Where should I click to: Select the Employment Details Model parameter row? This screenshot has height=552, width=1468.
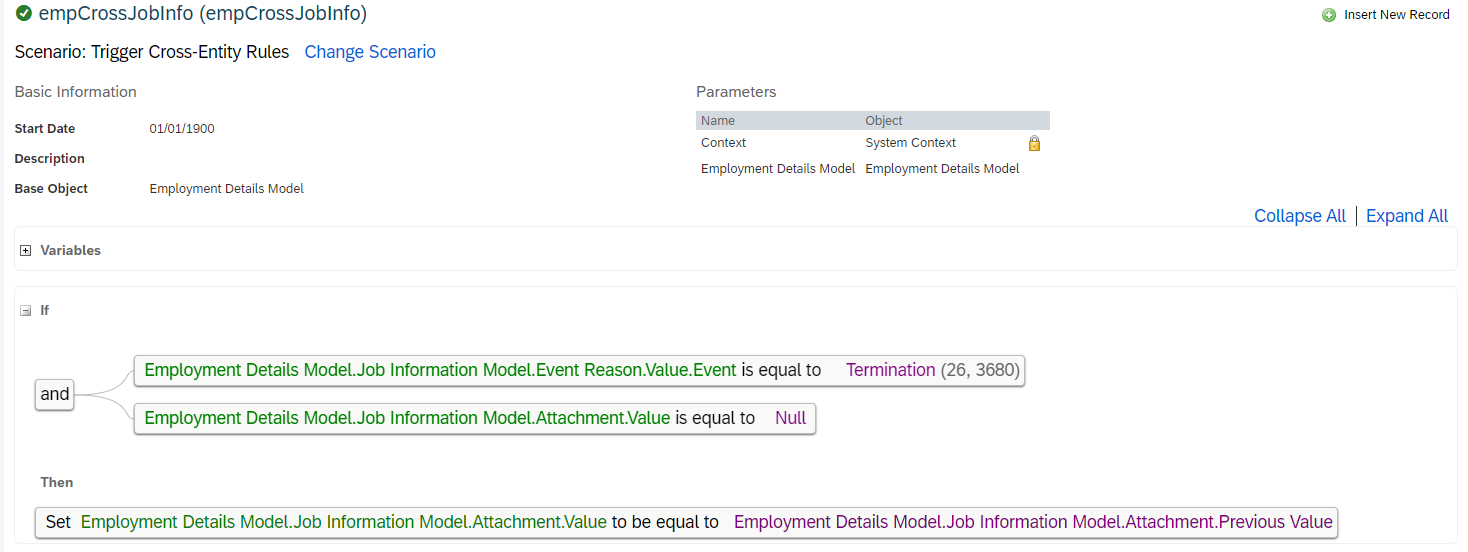pyautogui.click(x=872, y=169)
